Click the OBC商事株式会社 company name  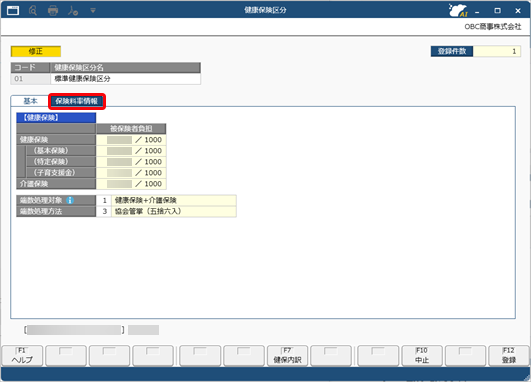[493, 27]
